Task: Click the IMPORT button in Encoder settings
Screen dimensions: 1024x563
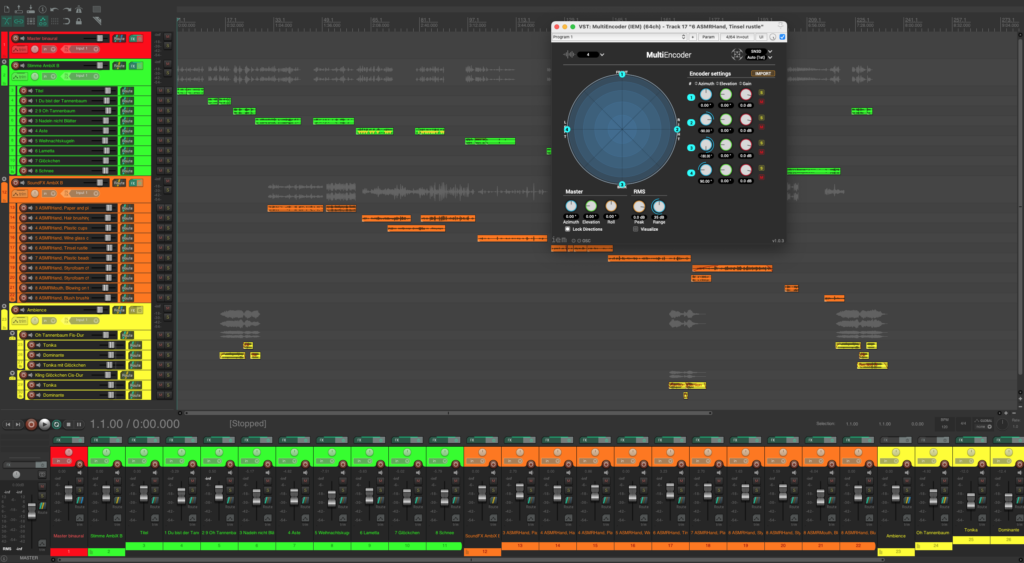Action: 763,73
